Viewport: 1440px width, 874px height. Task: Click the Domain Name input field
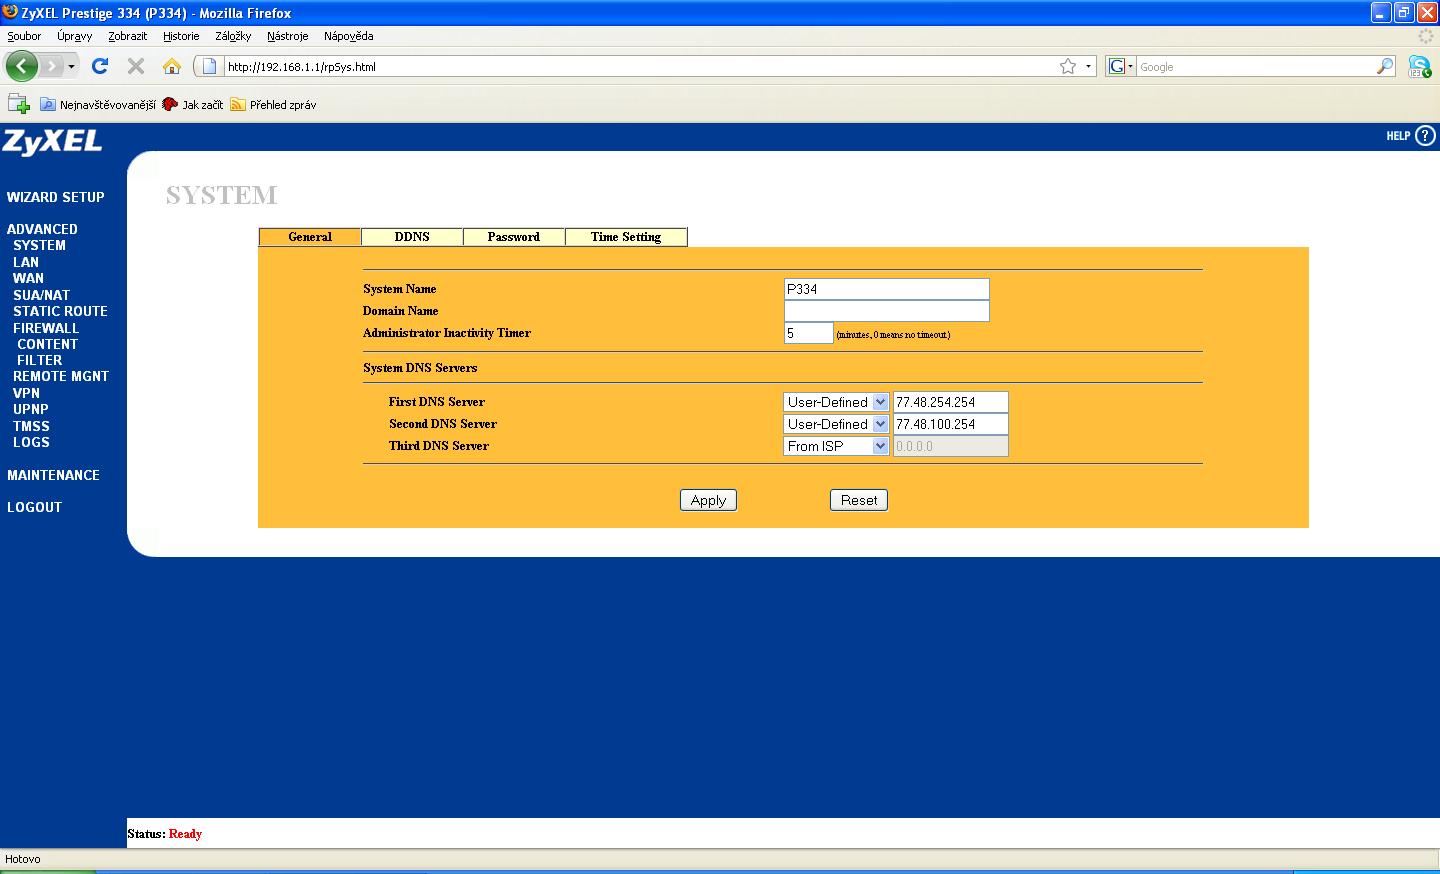point(887,311)
